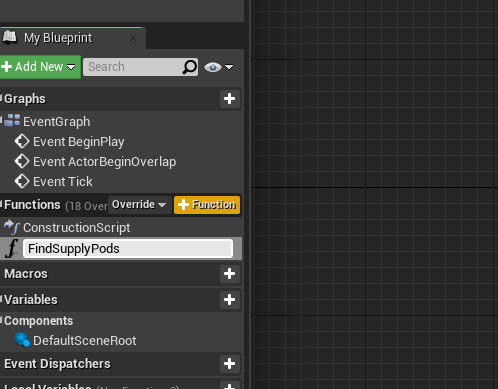Select the ConstructionScript function

[x=76, y=228]
